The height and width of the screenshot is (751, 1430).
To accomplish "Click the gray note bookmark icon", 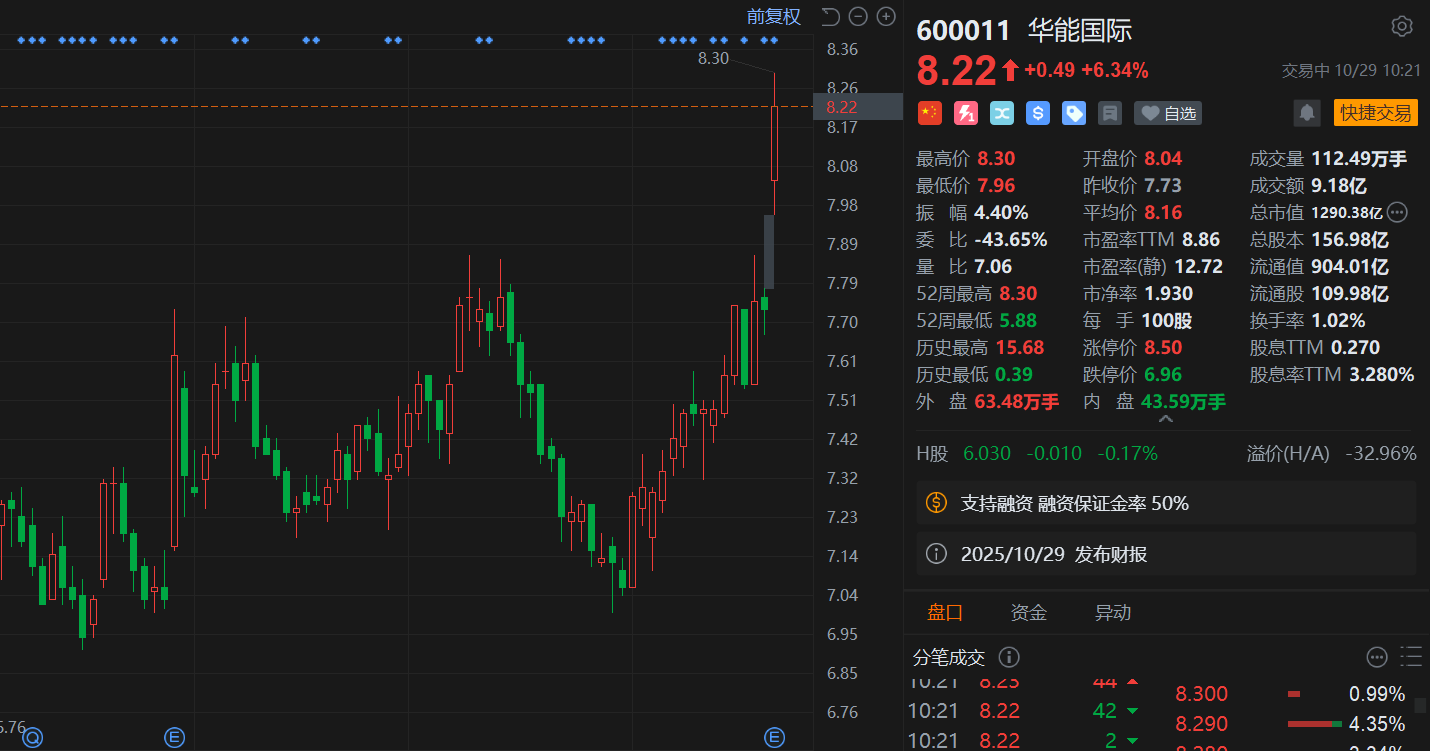I will click(1109, 113).
